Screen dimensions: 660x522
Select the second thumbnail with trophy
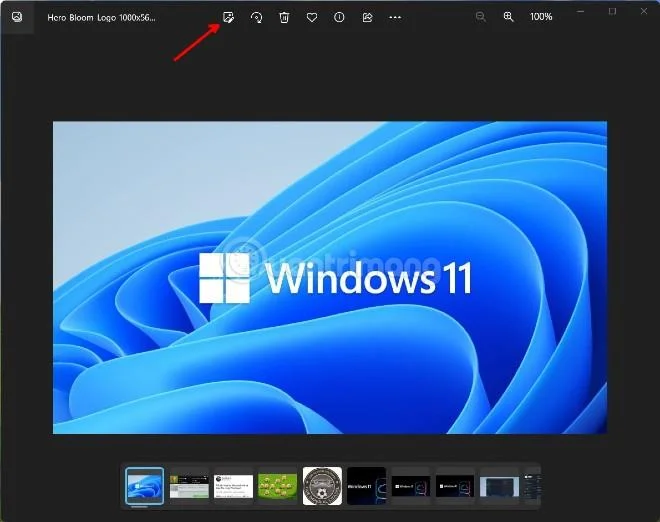189,486
